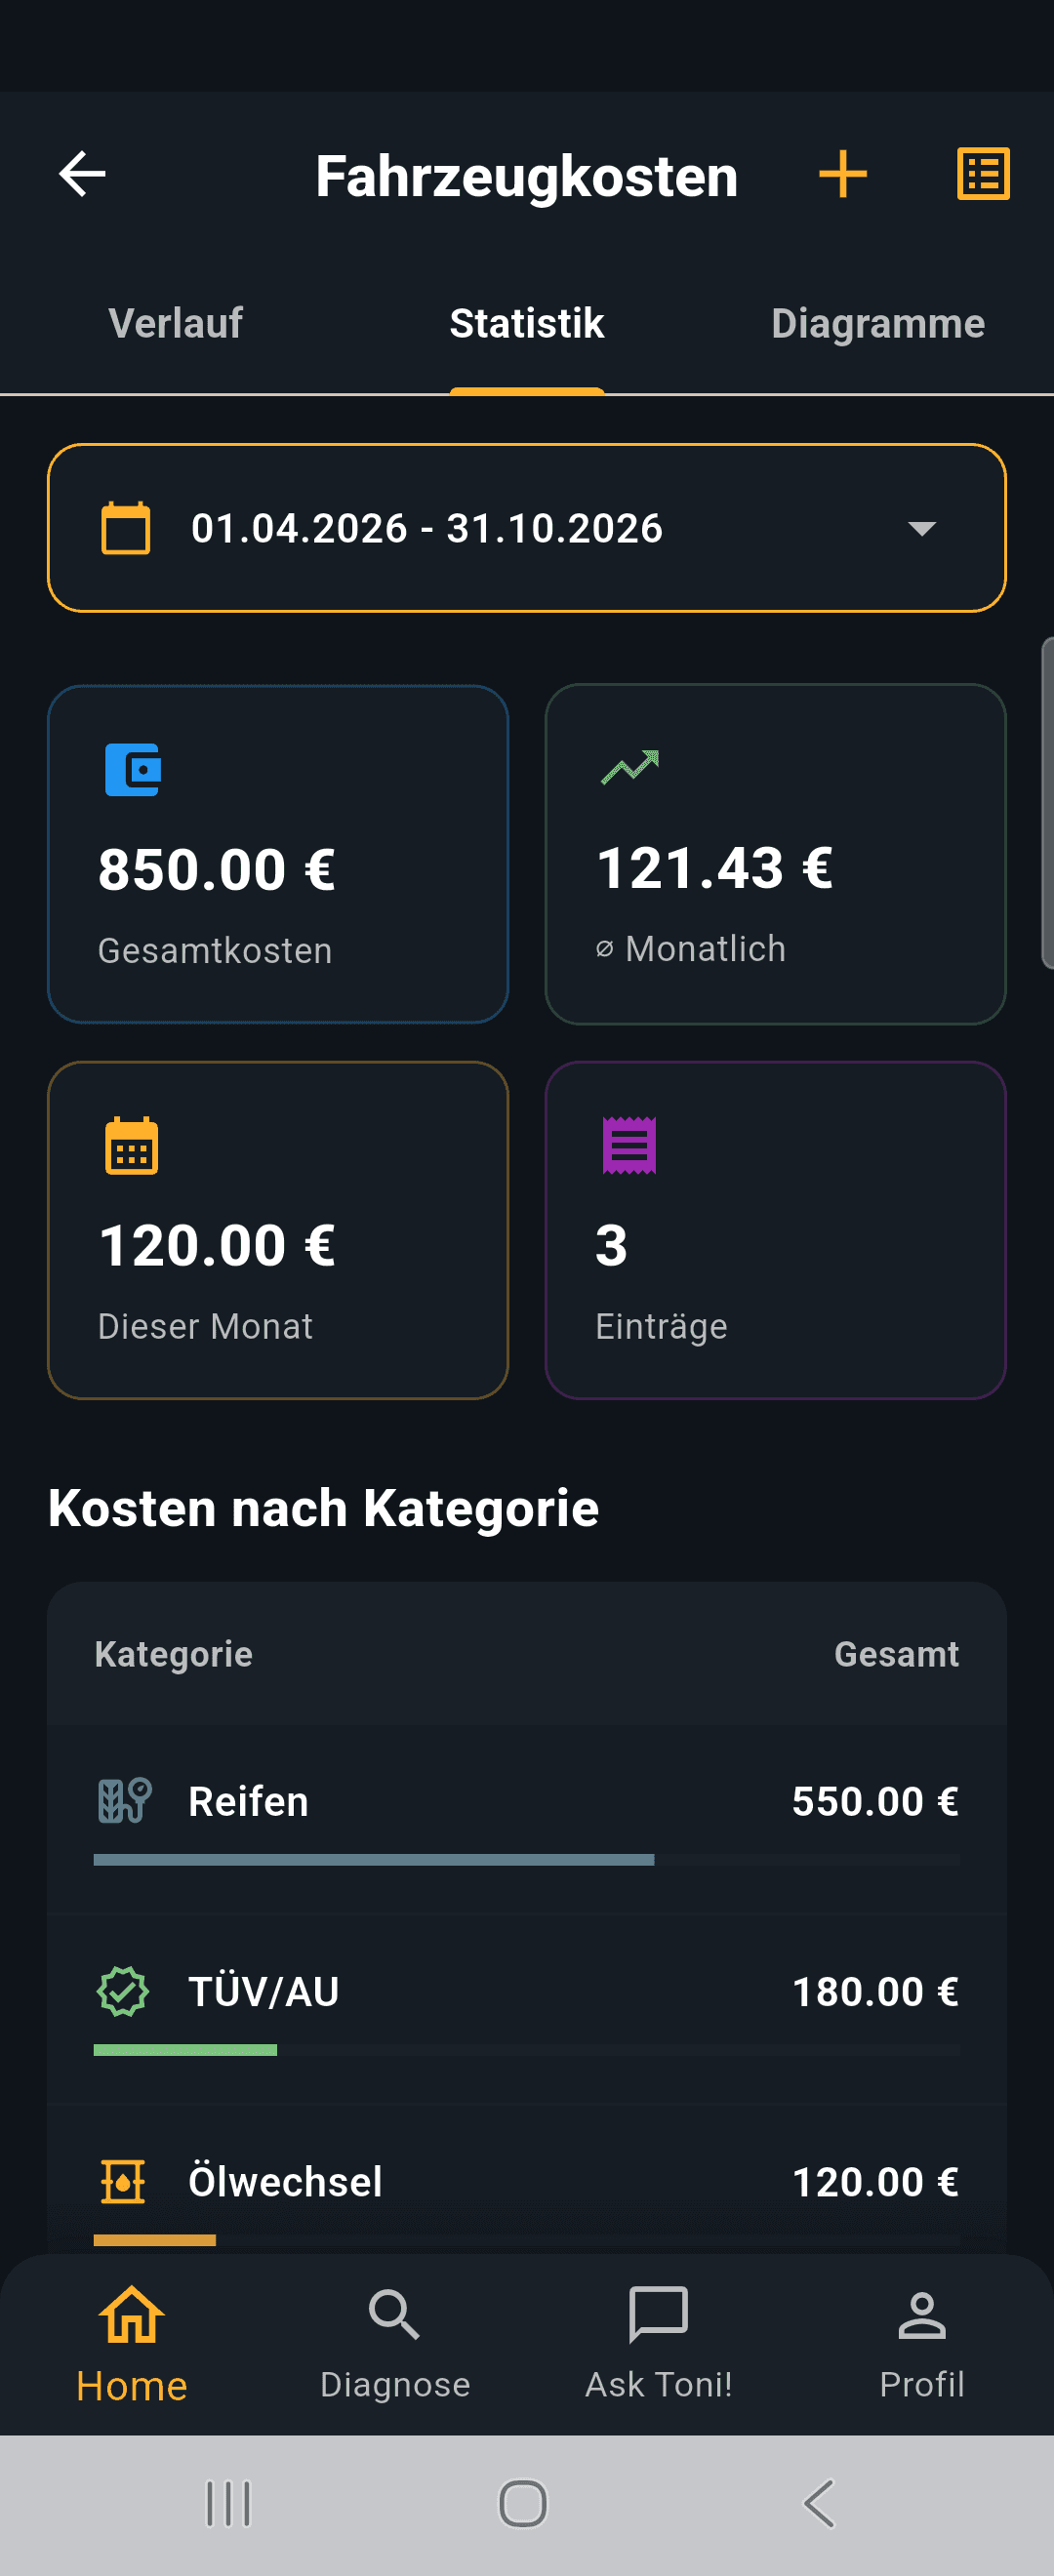Viewport: 1054px width, 2576px height.
Task: Tap the purple receipt Einträge icon
Action: pyautogui.click(x=629, y=1145)
